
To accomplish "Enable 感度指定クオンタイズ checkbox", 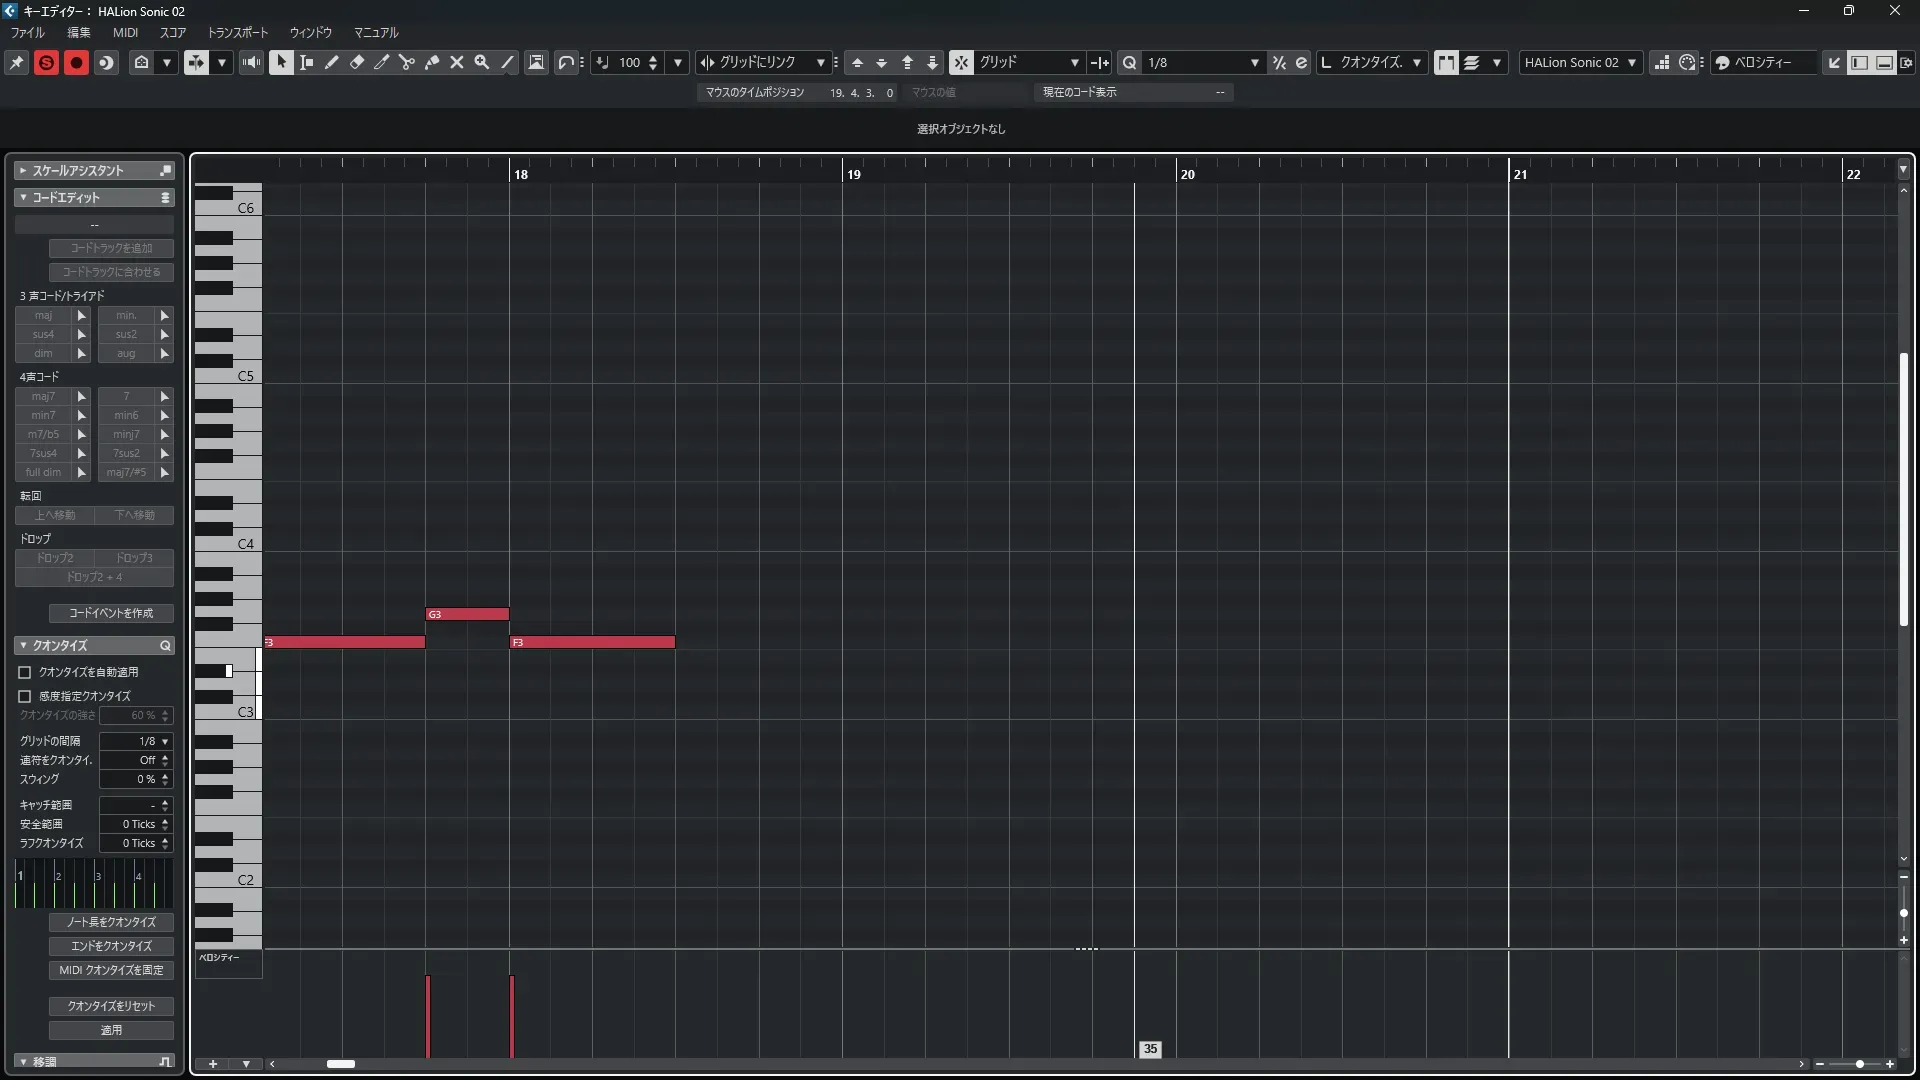I will pos(25,696).
